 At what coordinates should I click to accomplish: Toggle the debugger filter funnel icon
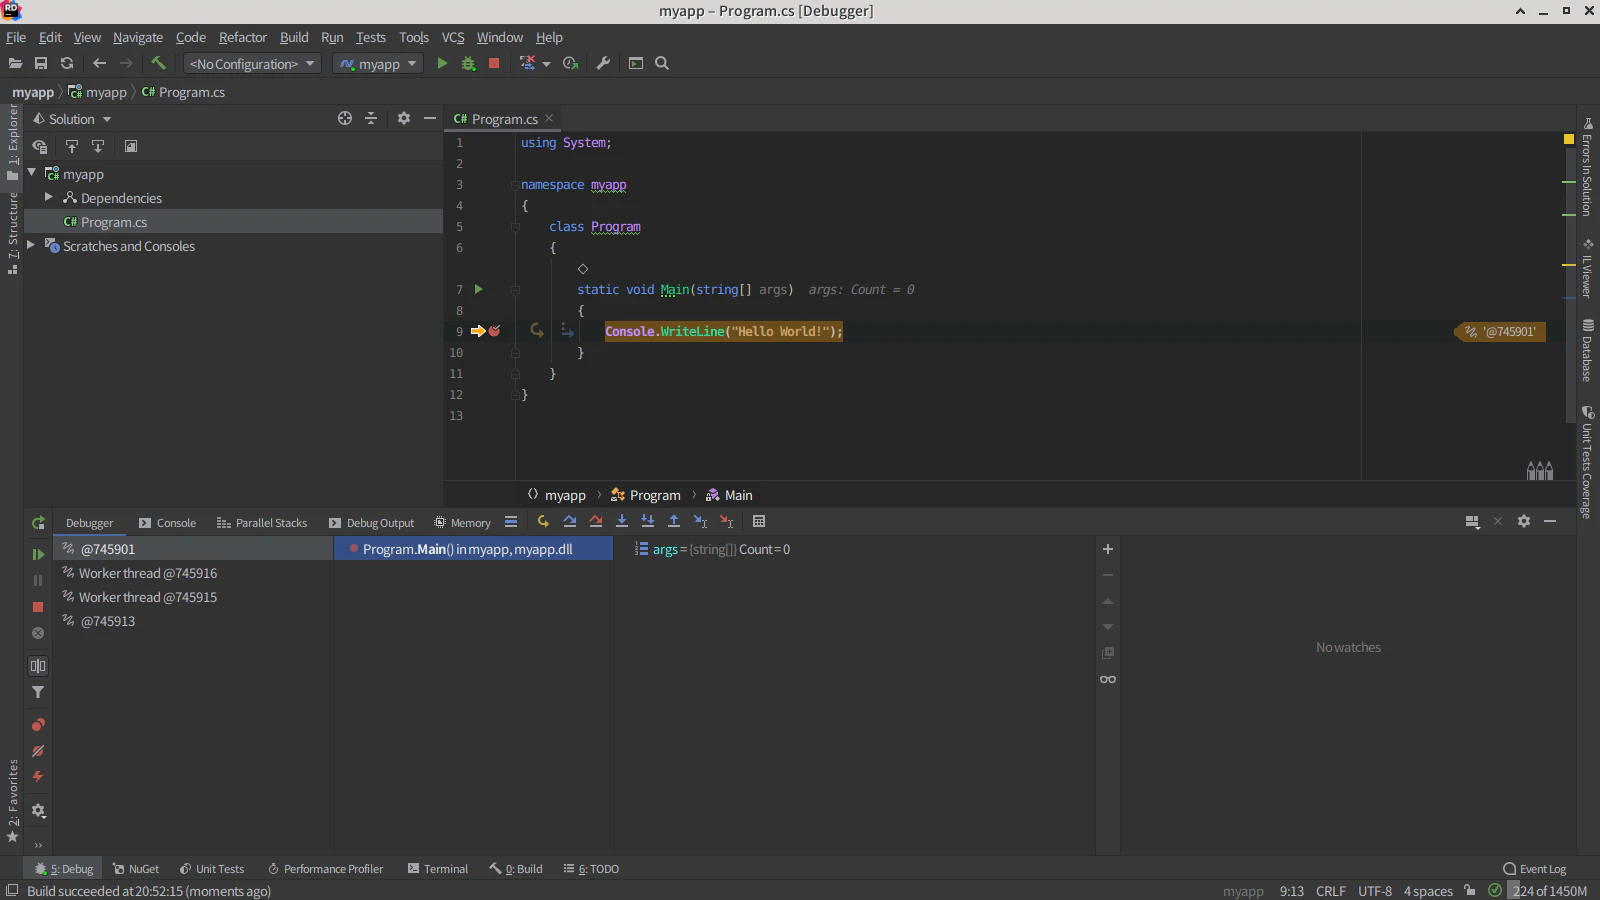coord(38,692)
